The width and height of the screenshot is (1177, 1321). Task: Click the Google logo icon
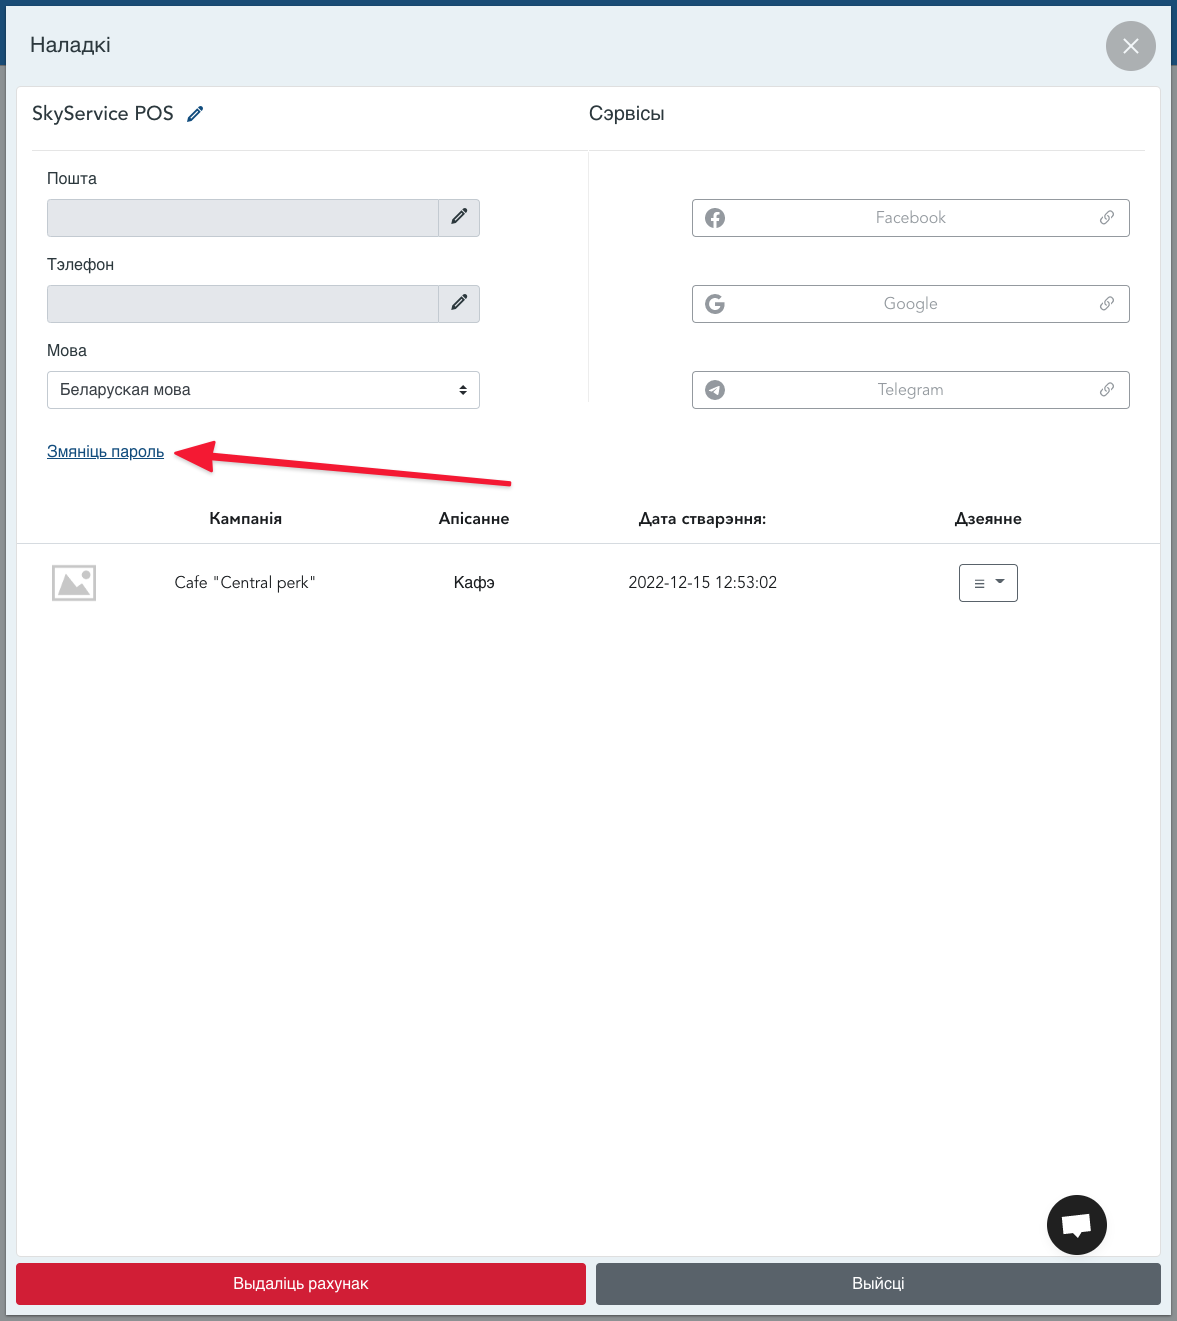[715, 304]
